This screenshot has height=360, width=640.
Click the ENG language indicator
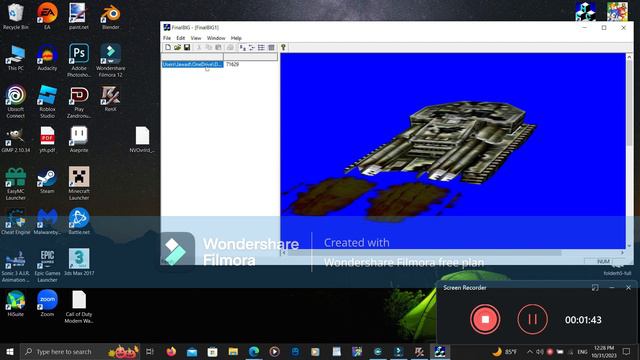[x=582, y=351]
